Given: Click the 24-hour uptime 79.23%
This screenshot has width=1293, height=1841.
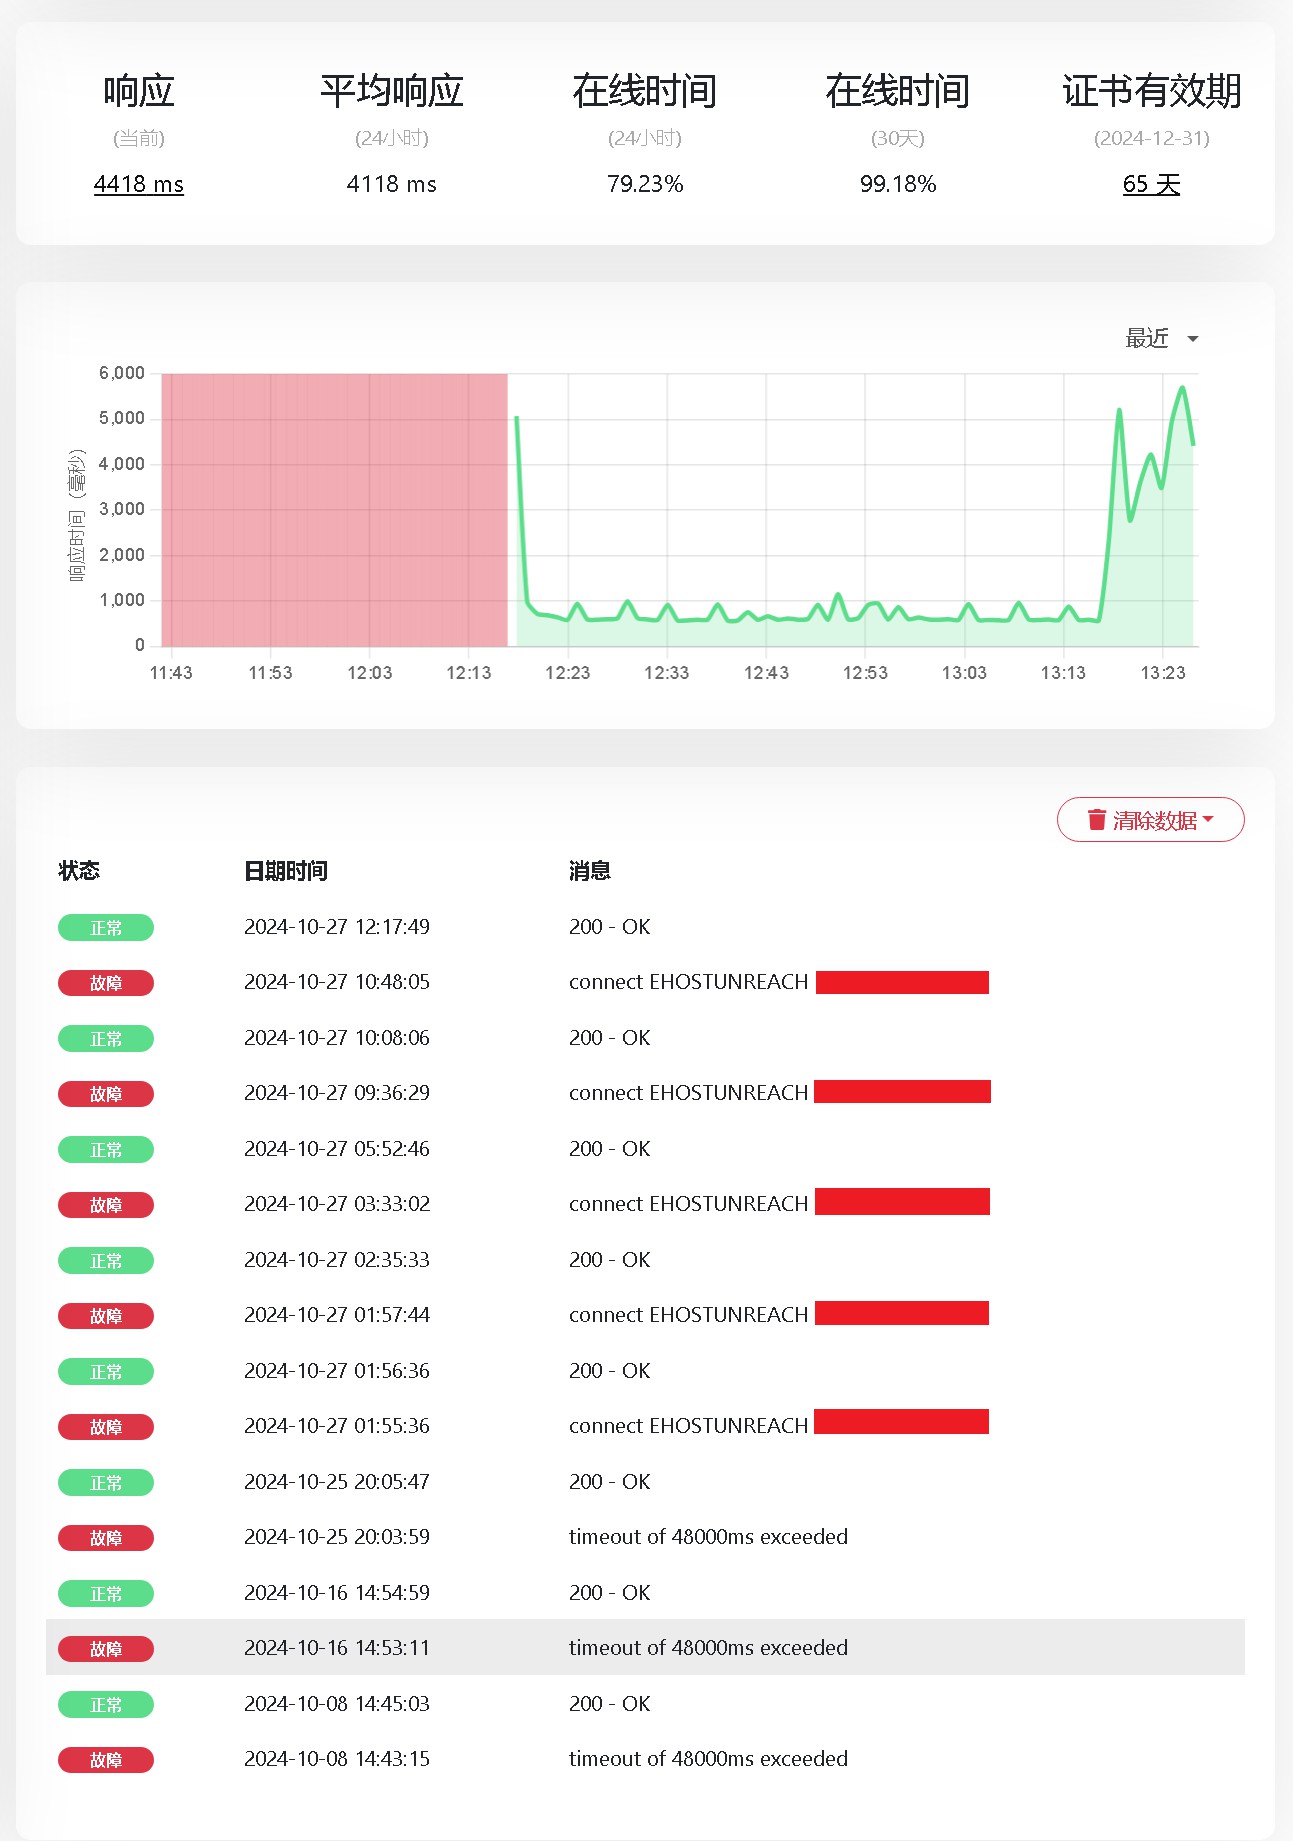Looking at the screenshot, I should tap(645, 184).
